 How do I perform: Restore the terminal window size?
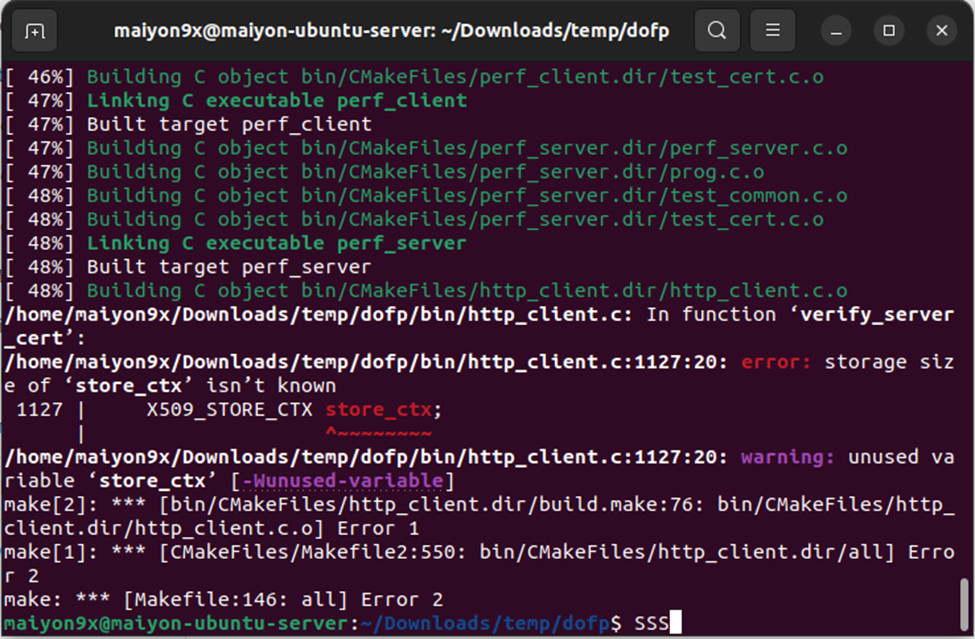(888, 30)
